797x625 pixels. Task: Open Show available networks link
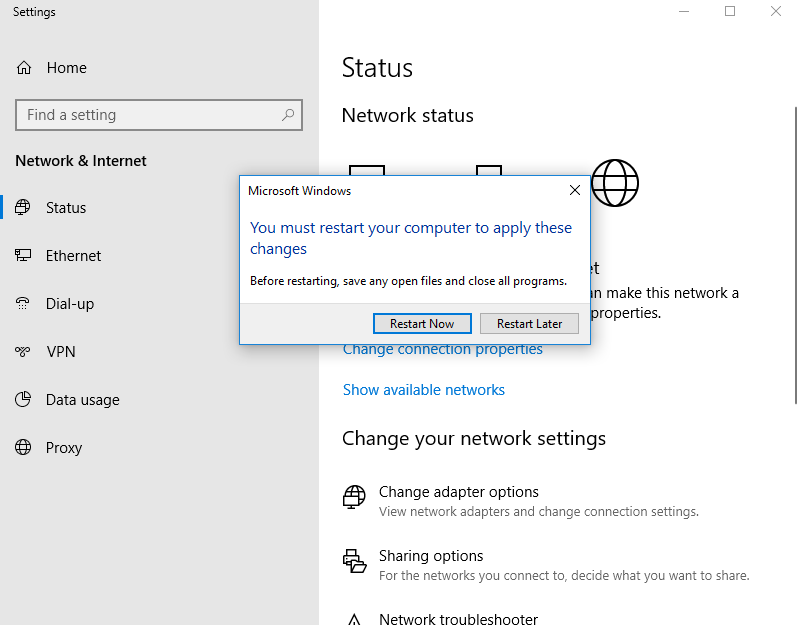[x=424, y=390]
